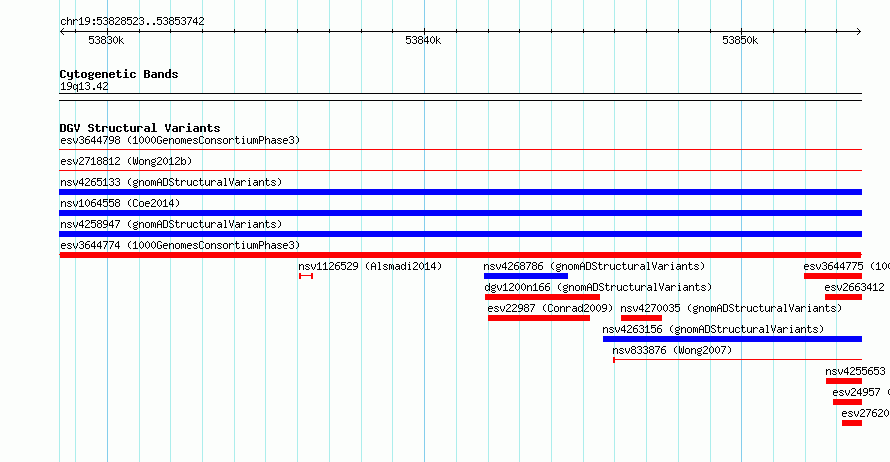Open nsv1064558 (Coe2014) variant label
Image resolution: width=890 pixels, height=462 pixels.
(120, 203)
